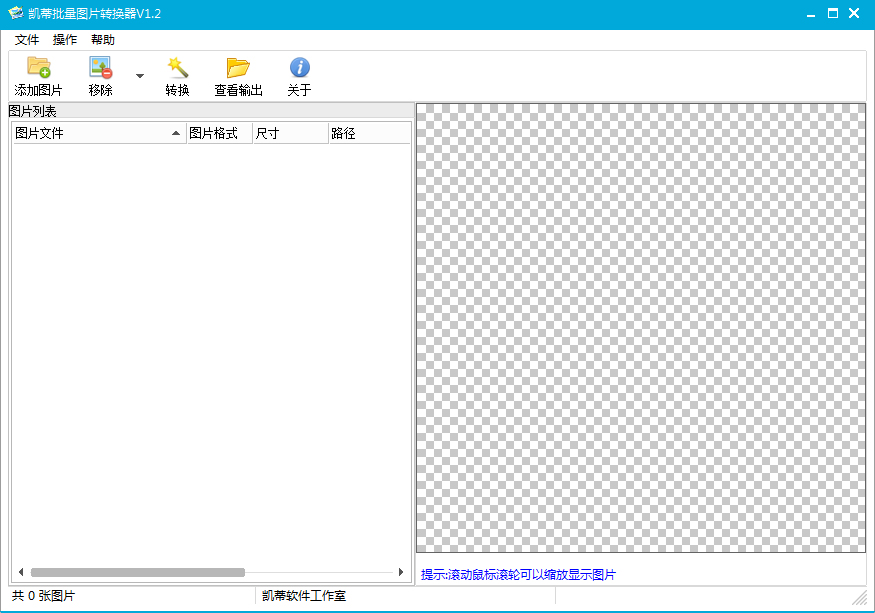Viewport: 875px width, 613px height.
Task: Start conversion with the magic wand (转换) icon
Action: pyautogui.click(x=177, y=67)
